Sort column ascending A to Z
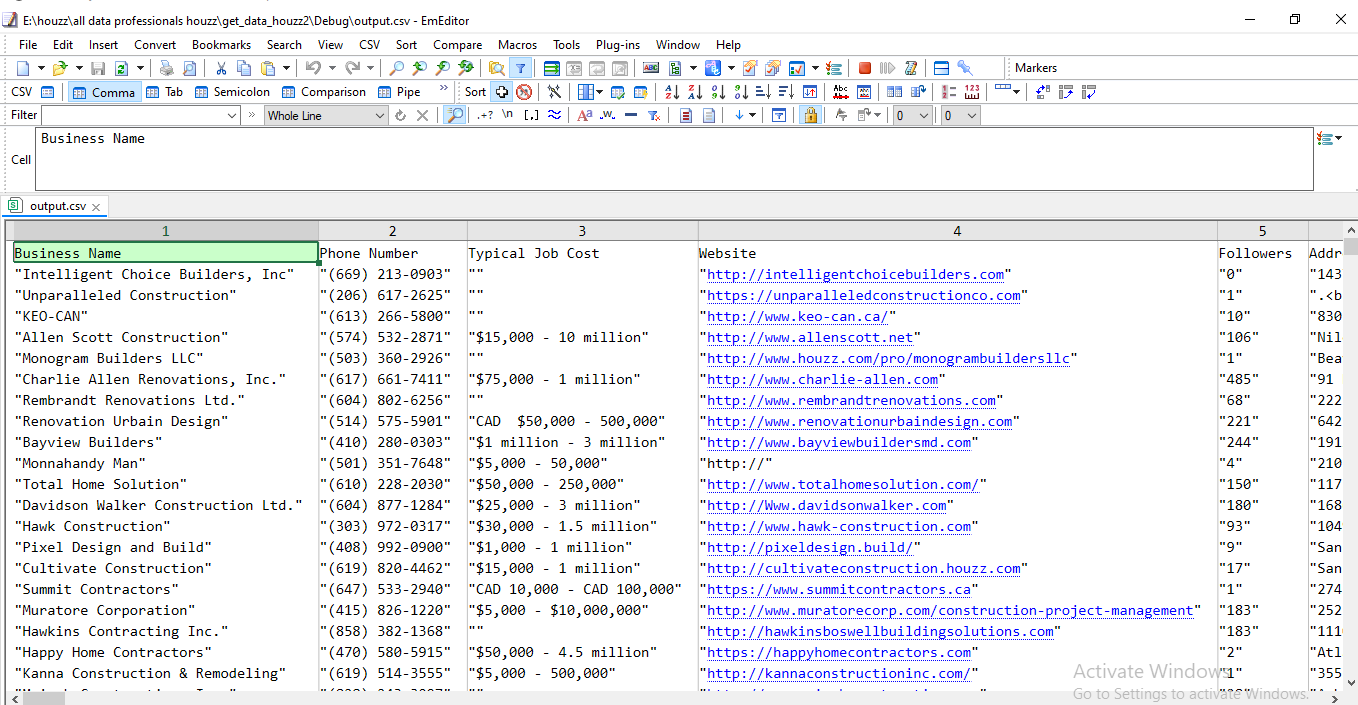Viewport: 1358px width, 705px height. [x=672, y=91]
